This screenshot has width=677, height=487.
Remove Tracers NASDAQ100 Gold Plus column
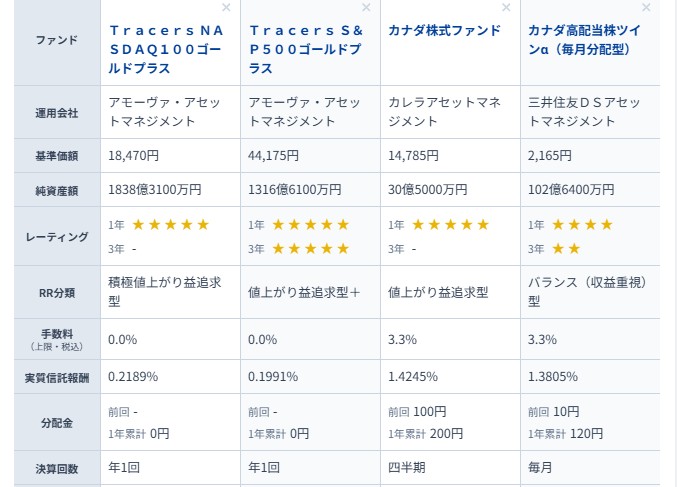click(x=226, y=8)
